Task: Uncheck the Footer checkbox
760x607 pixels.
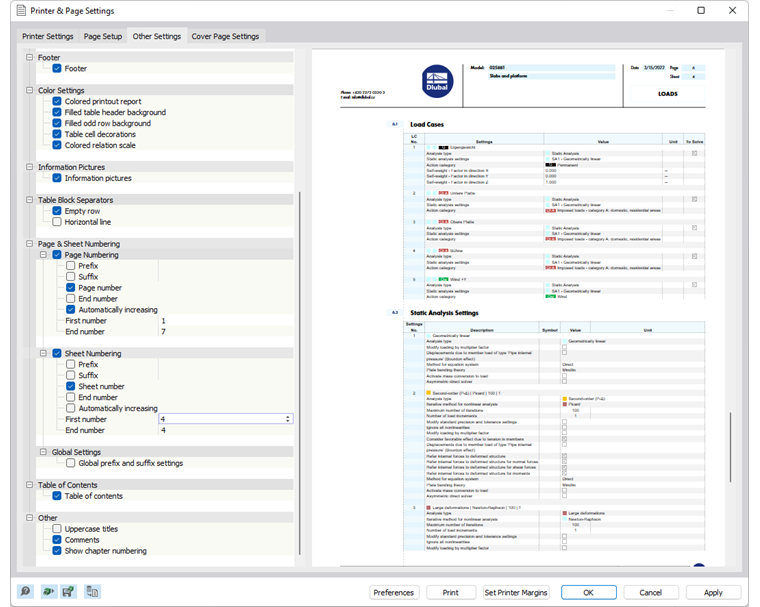Action: (57, 68)
